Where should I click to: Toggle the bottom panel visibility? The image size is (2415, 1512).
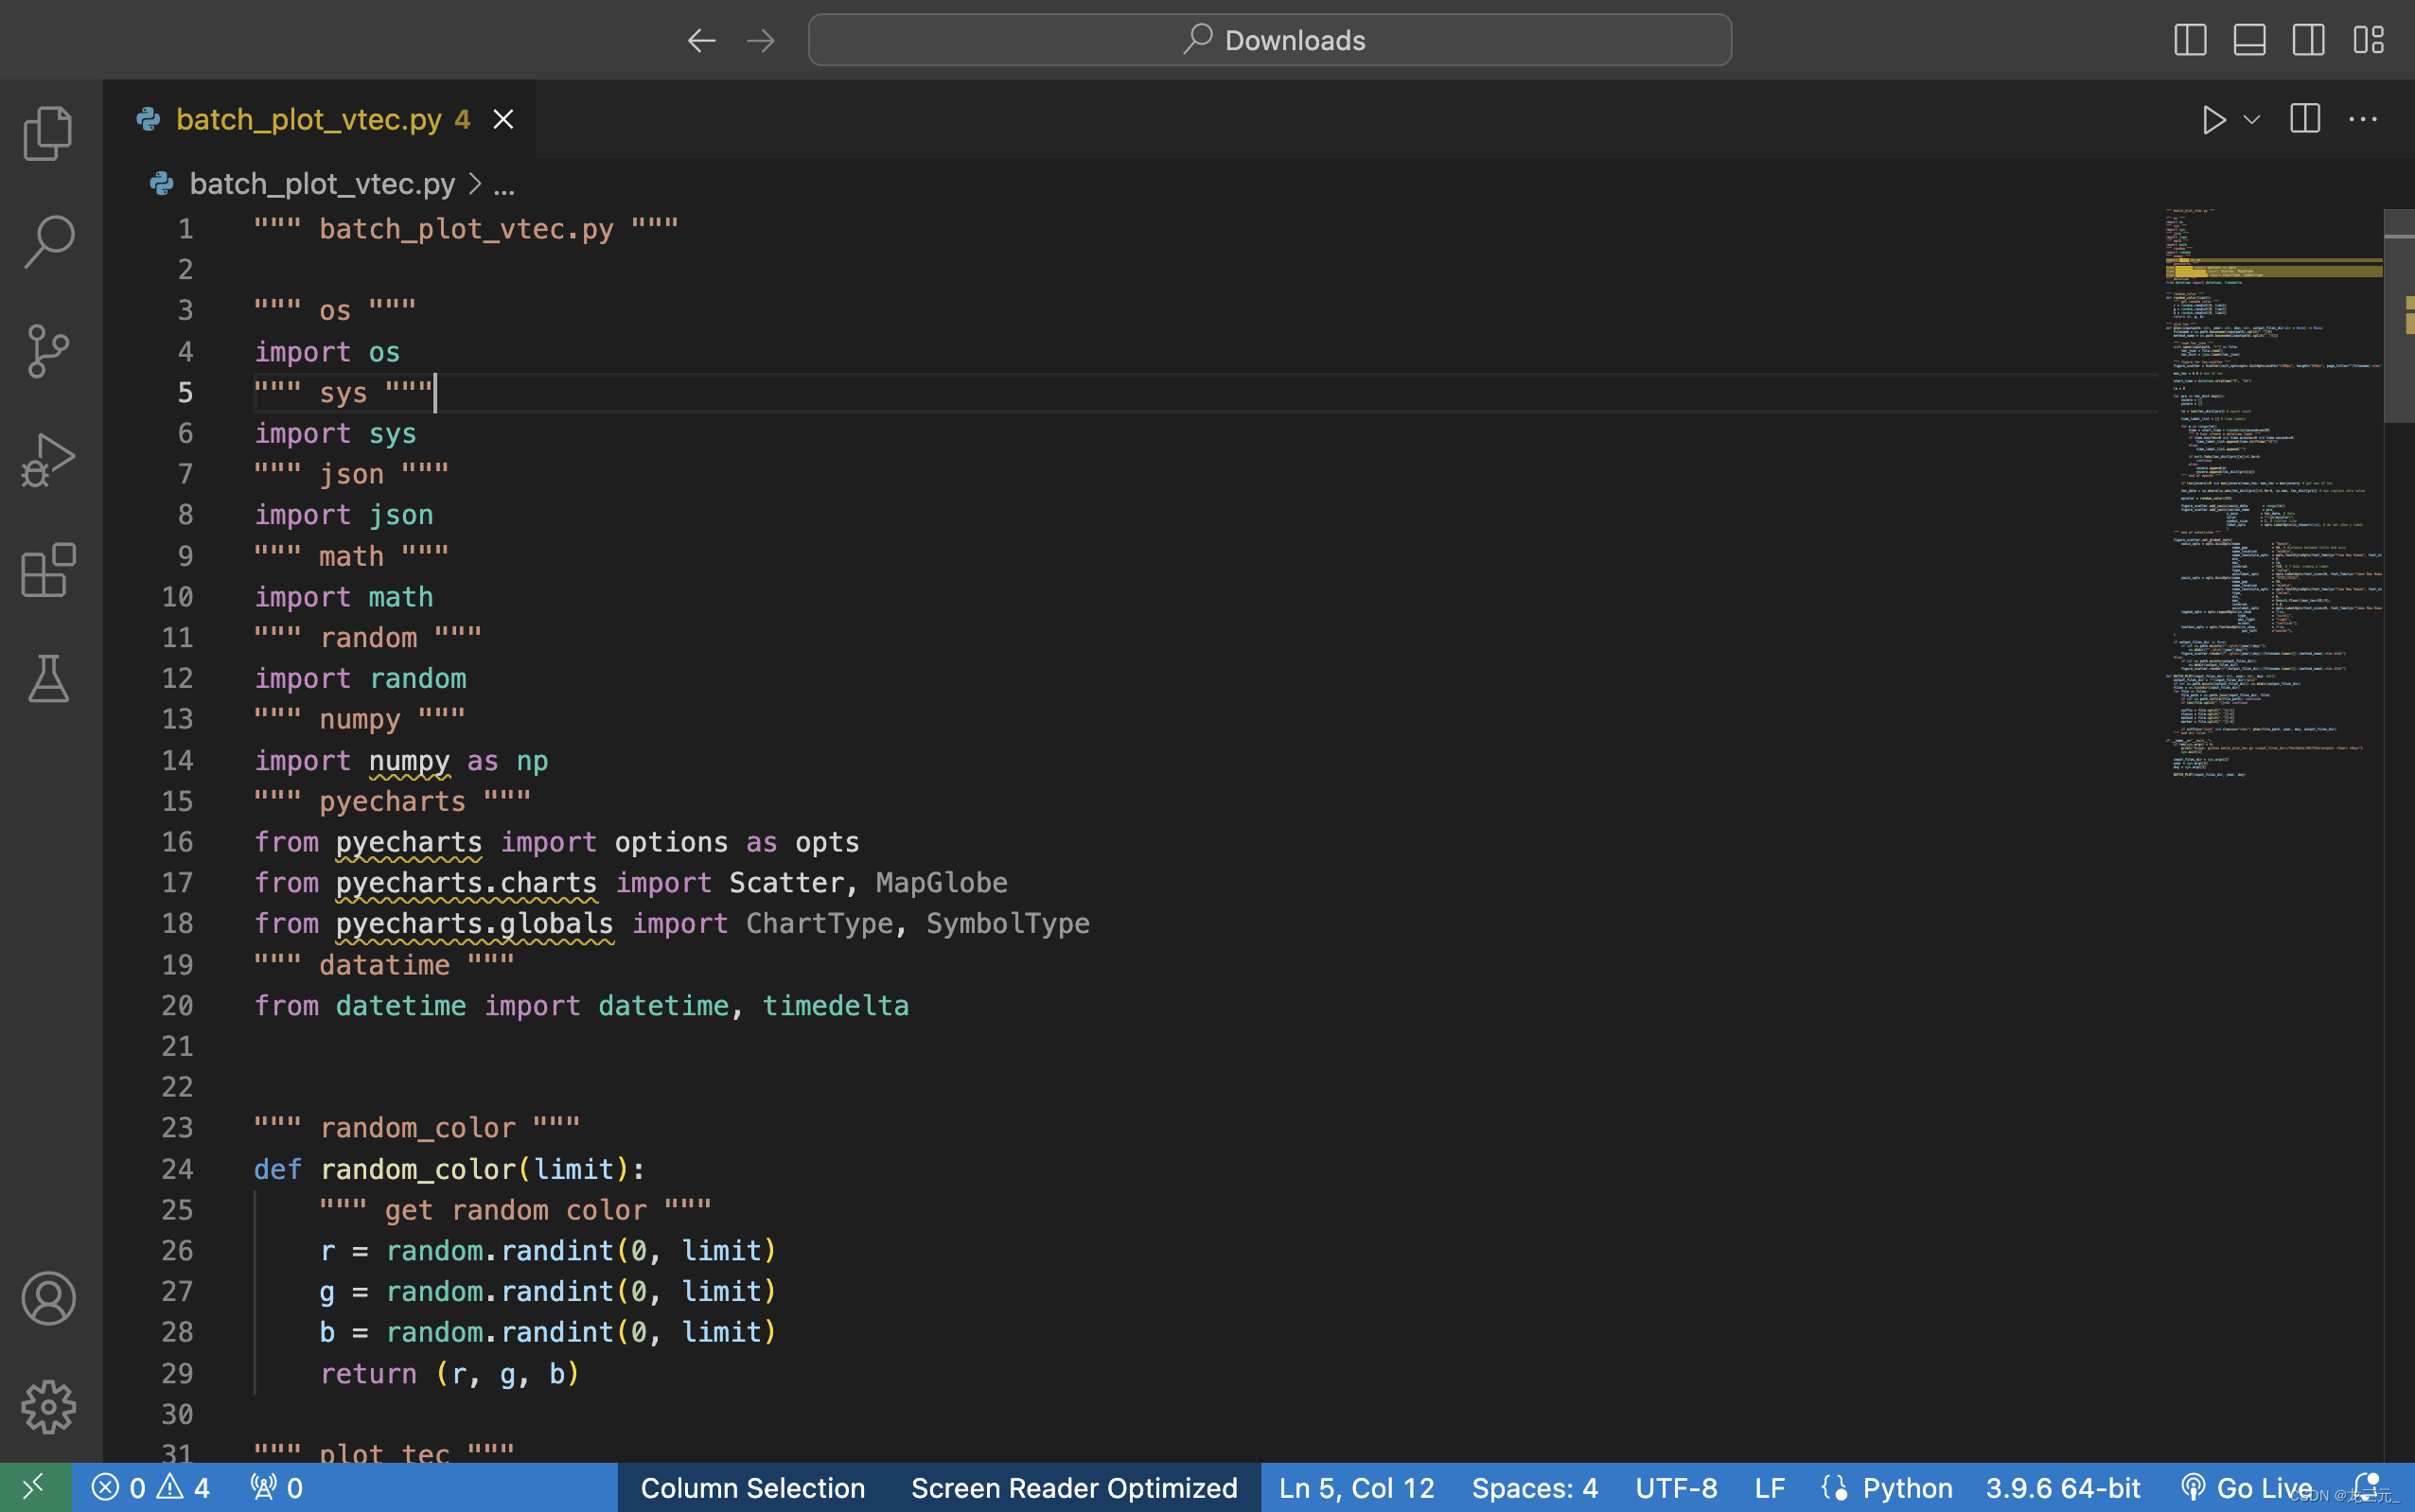(x=2249, y=40)
